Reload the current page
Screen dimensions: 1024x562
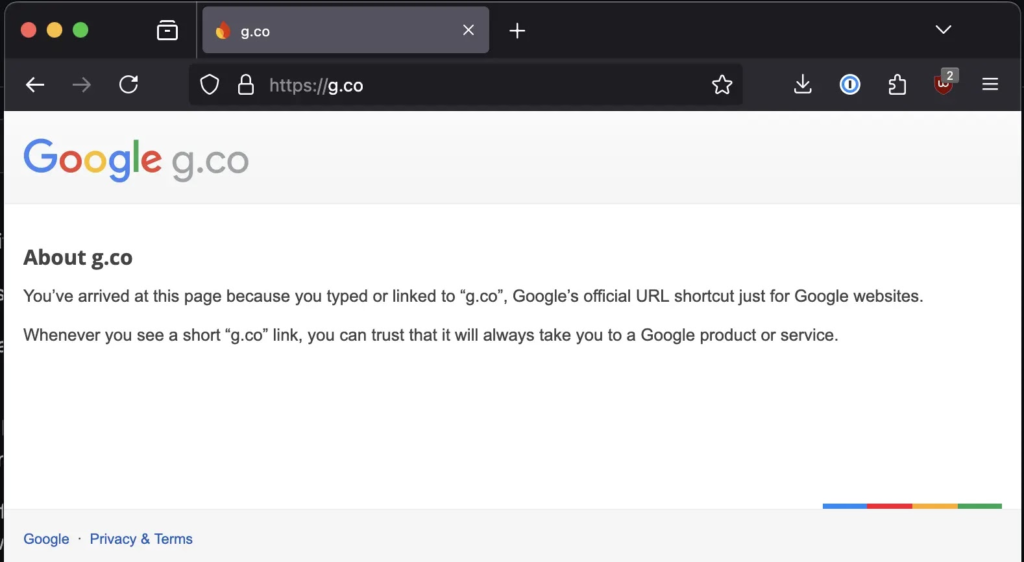pos(128,85)
